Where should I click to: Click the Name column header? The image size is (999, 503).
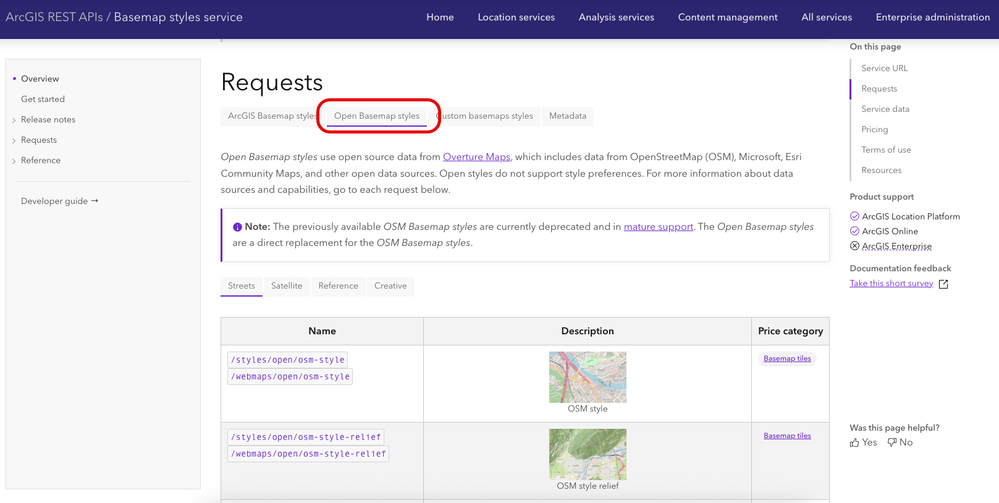pos(322,332)
